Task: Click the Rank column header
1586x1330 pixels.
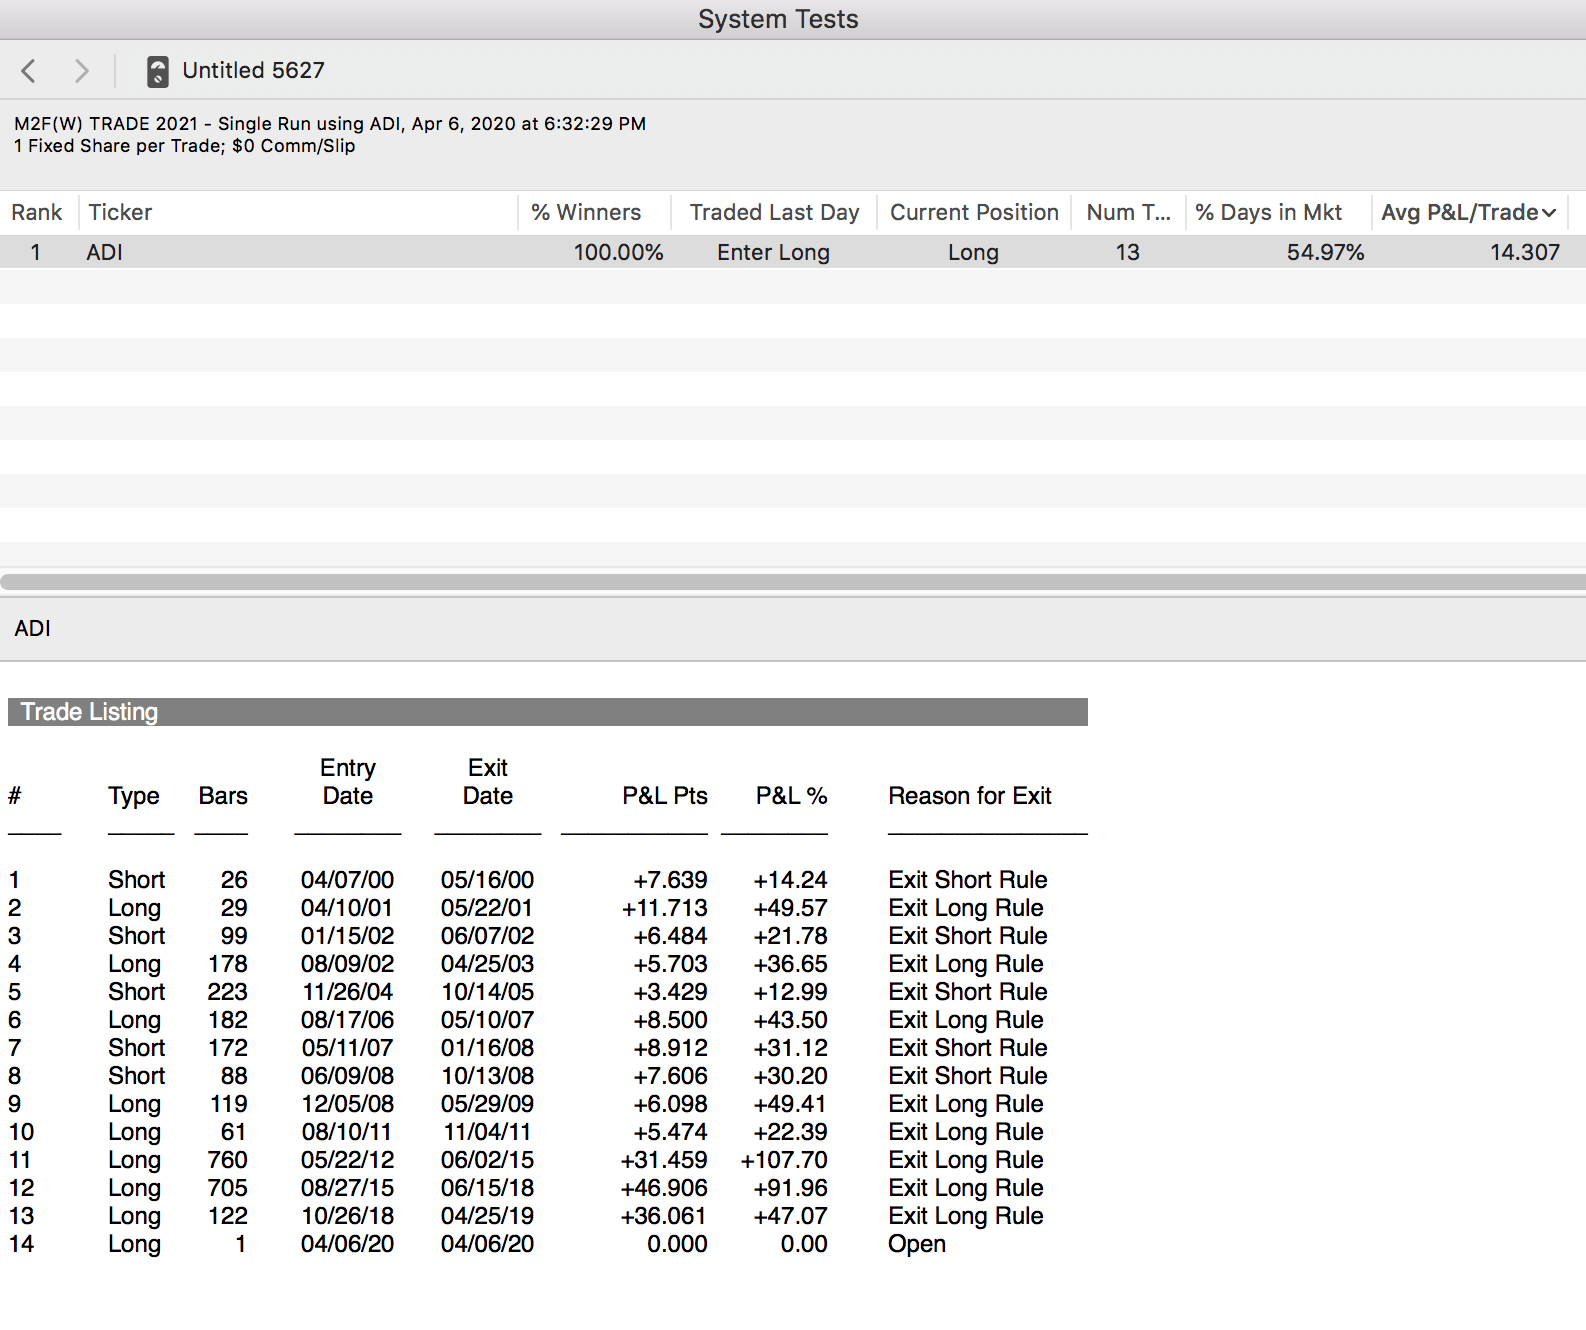Action: [x=37, y=213]
